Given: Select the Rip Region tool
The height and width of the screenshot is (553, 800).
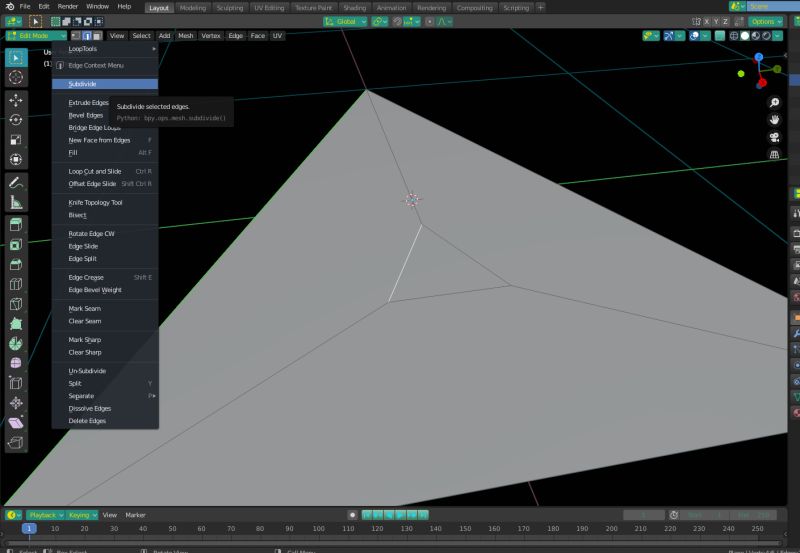Looking at the screenshot, I should (16, 443).
